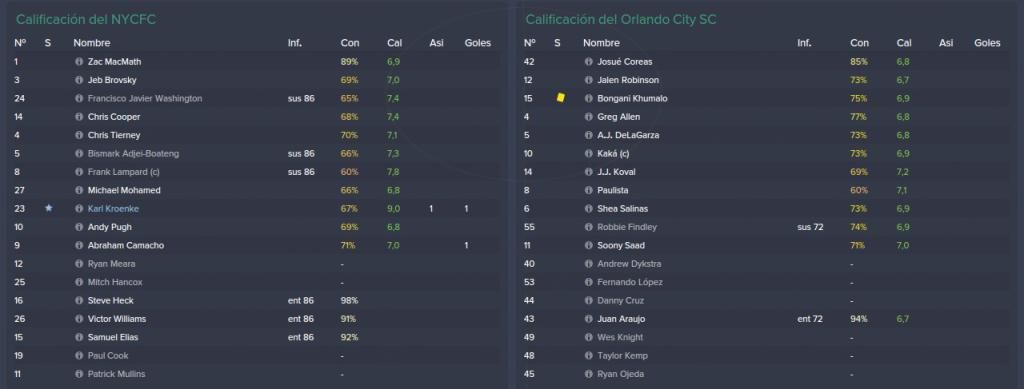Image resolution: width=1024 pixels, height=389 pixels.
Task: Open Chris Cooper player profile
Action: [114, 117]
